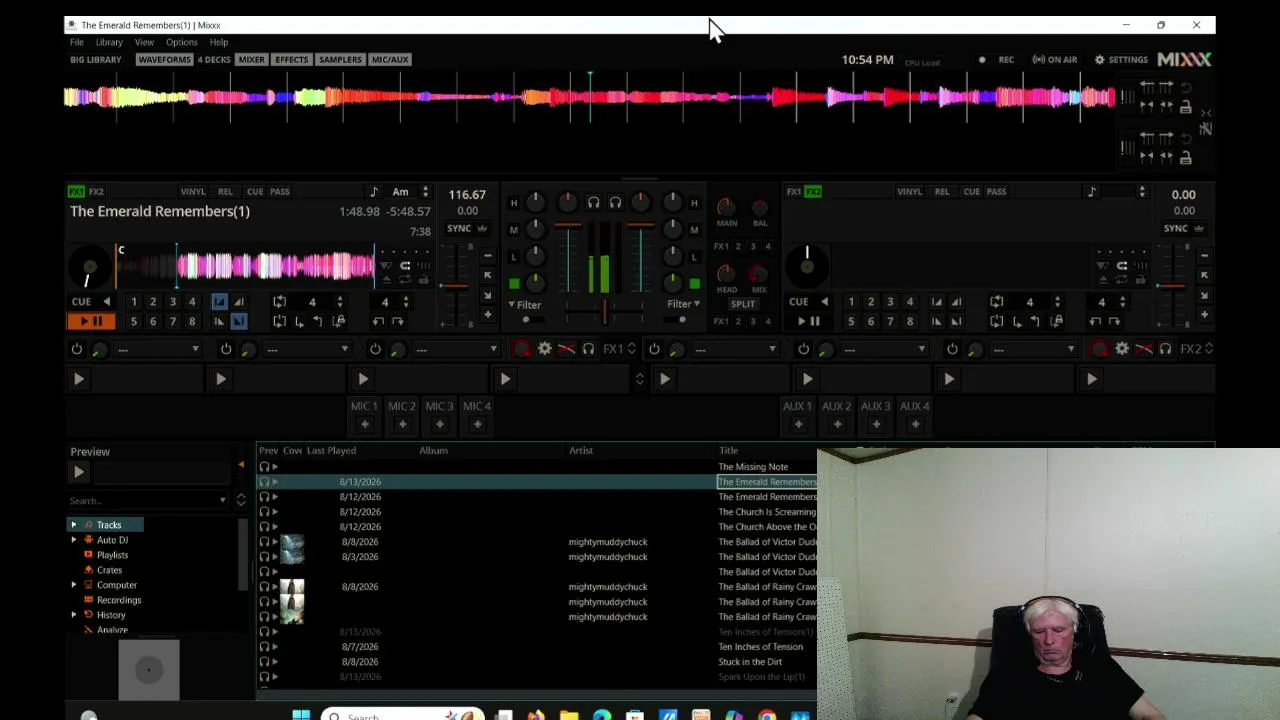Open the Options menu
1280x720 pixels.
pos(181,43)
